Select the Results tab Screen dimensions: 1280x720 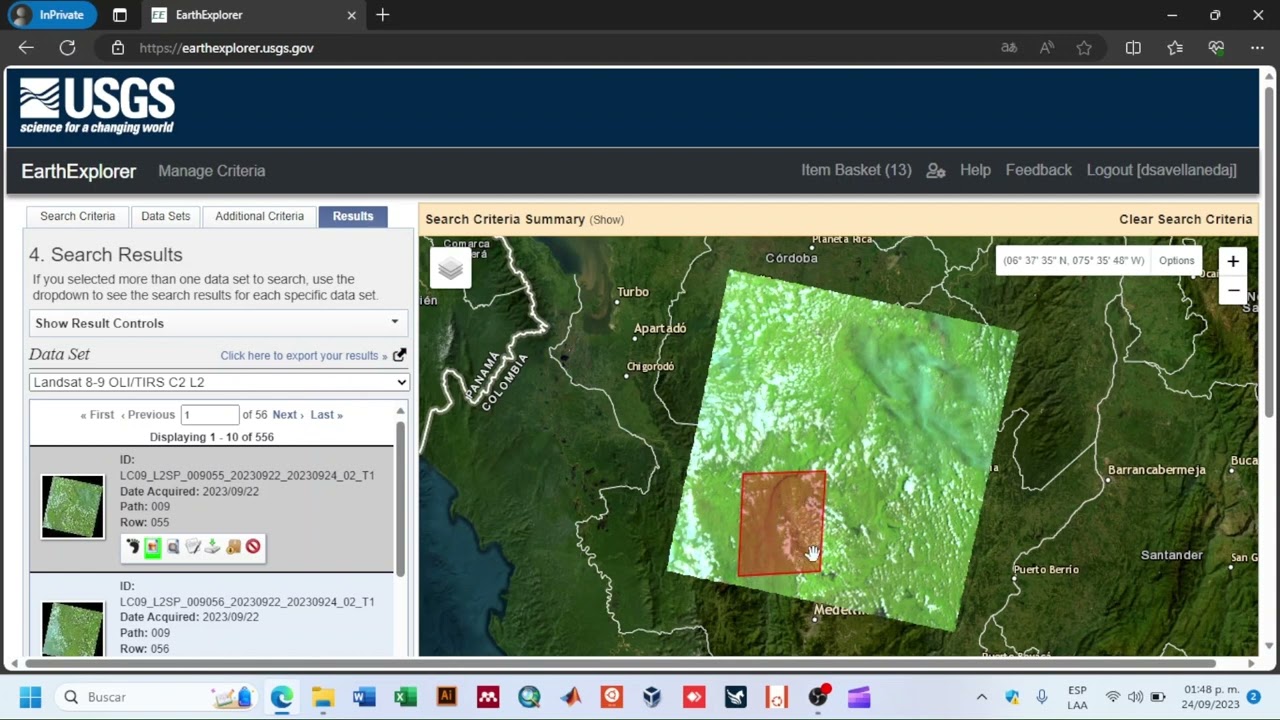pos(353,216)
